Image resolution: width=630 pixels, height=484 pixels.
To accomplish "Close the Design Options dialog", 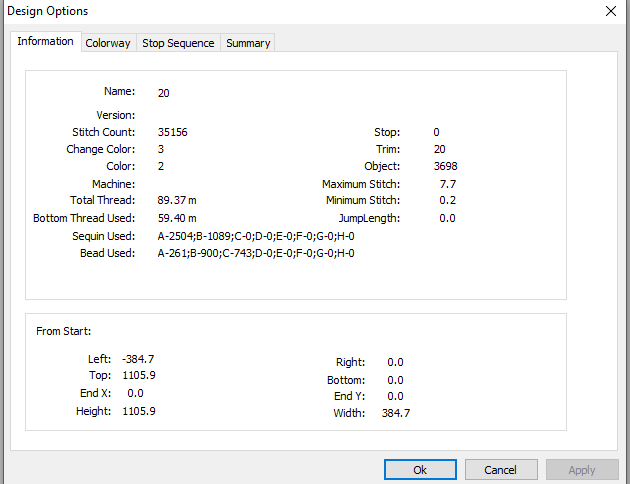I will (x=611, y=11).
